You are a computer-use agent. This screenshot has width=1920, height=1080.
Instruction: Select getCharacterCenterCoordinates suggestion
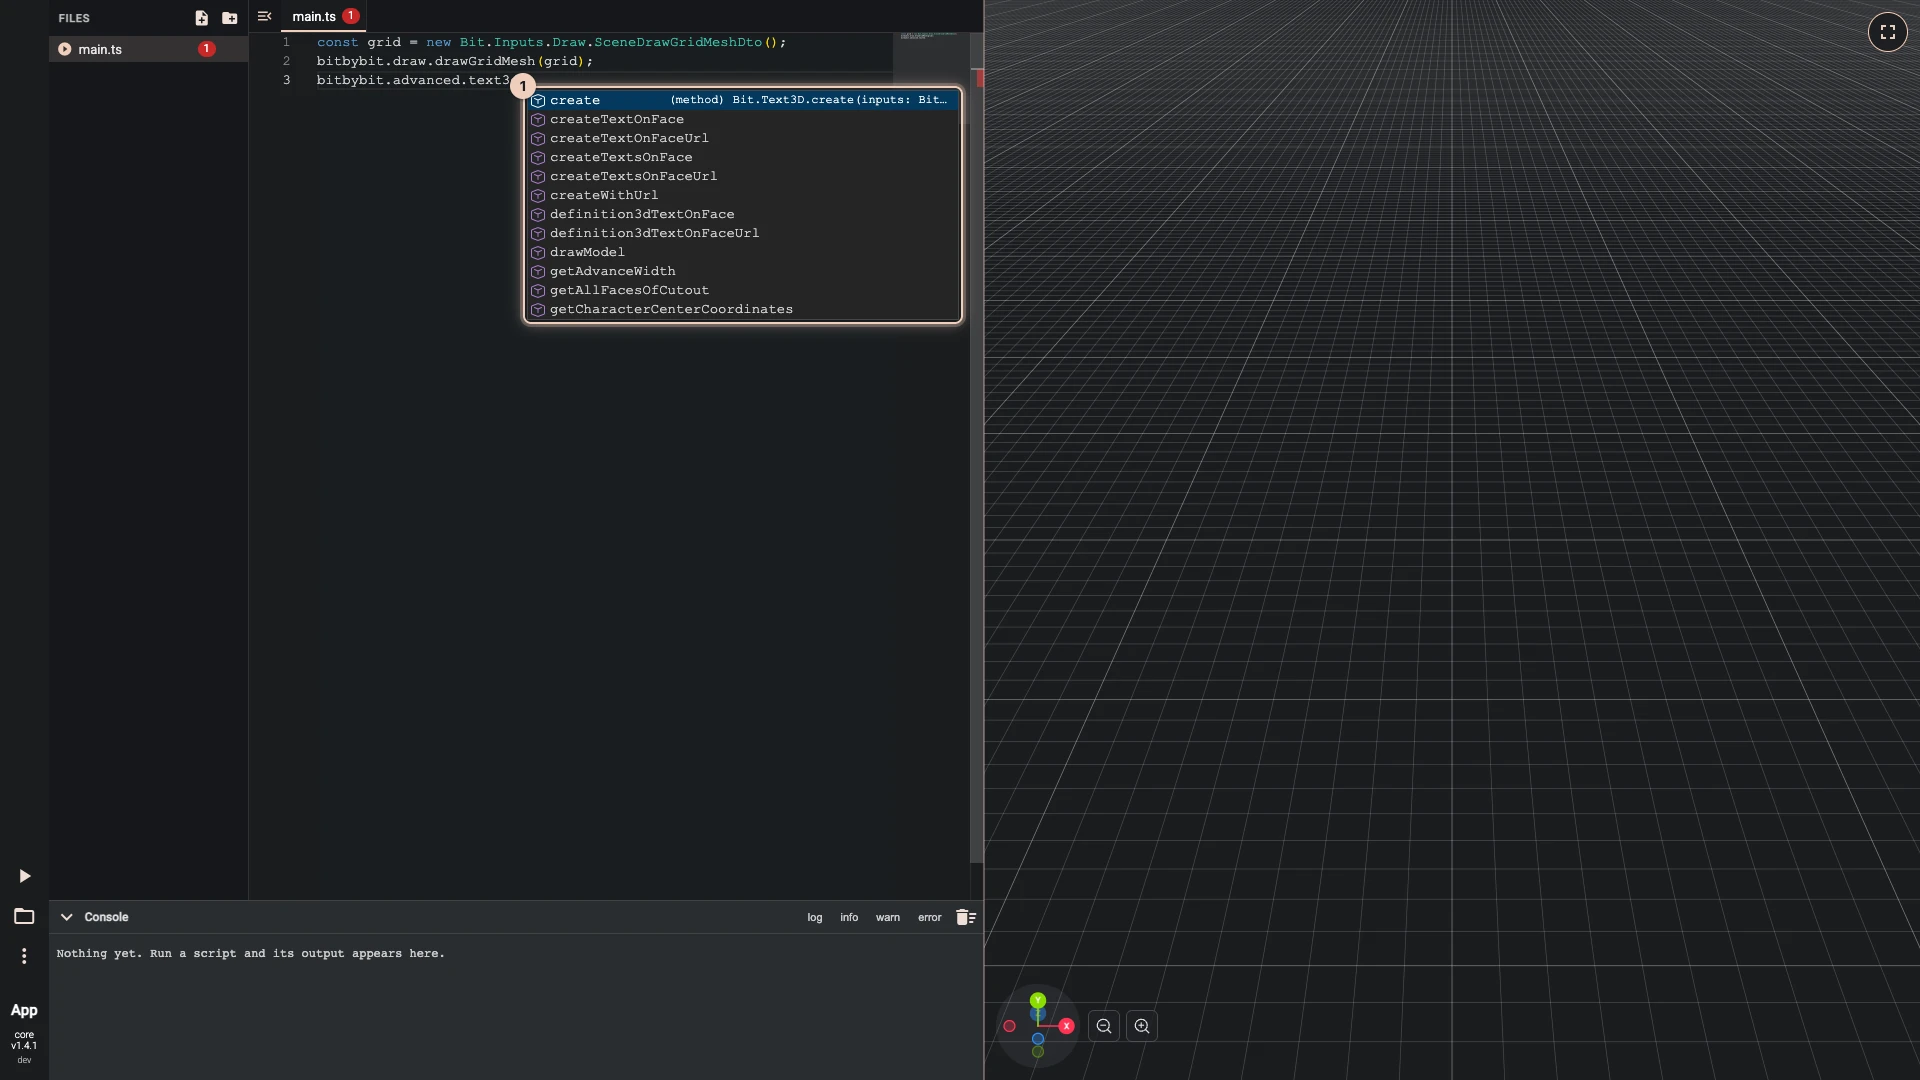[743, 309]
